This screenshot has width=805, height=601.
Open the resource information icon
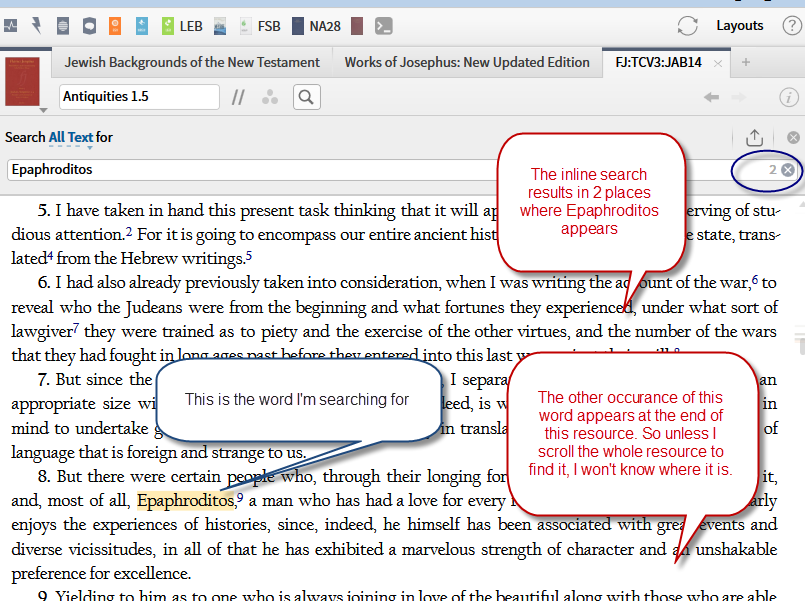[x=789, y=97]
